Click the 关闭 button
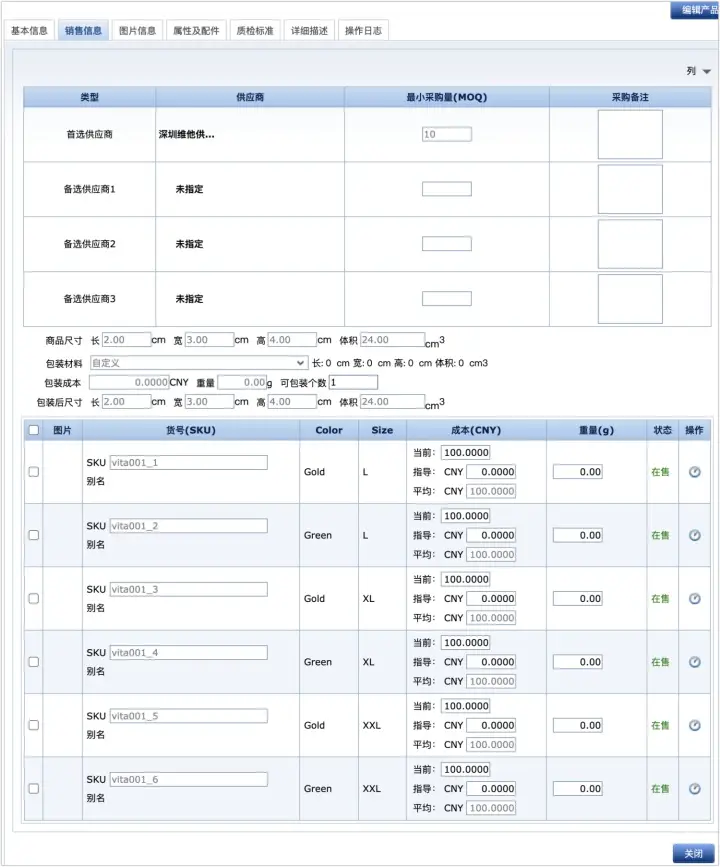The image size is (720, 867). point(693,853)
